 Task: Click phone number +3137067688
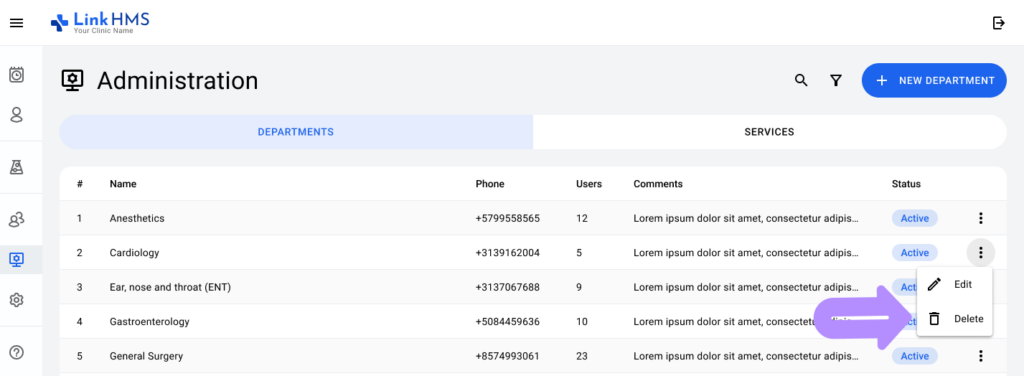[x=507, y=287]
